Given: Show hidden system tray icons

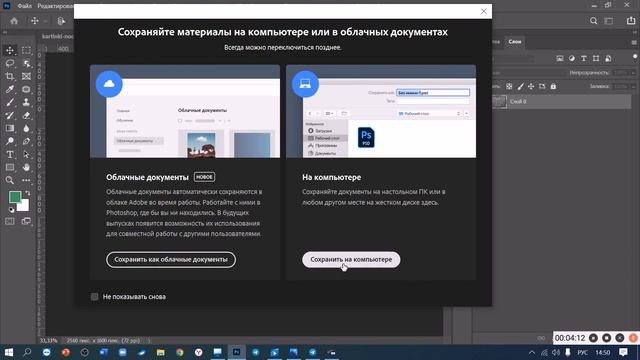Looking at the screenshot, I should tap(531, 352).
